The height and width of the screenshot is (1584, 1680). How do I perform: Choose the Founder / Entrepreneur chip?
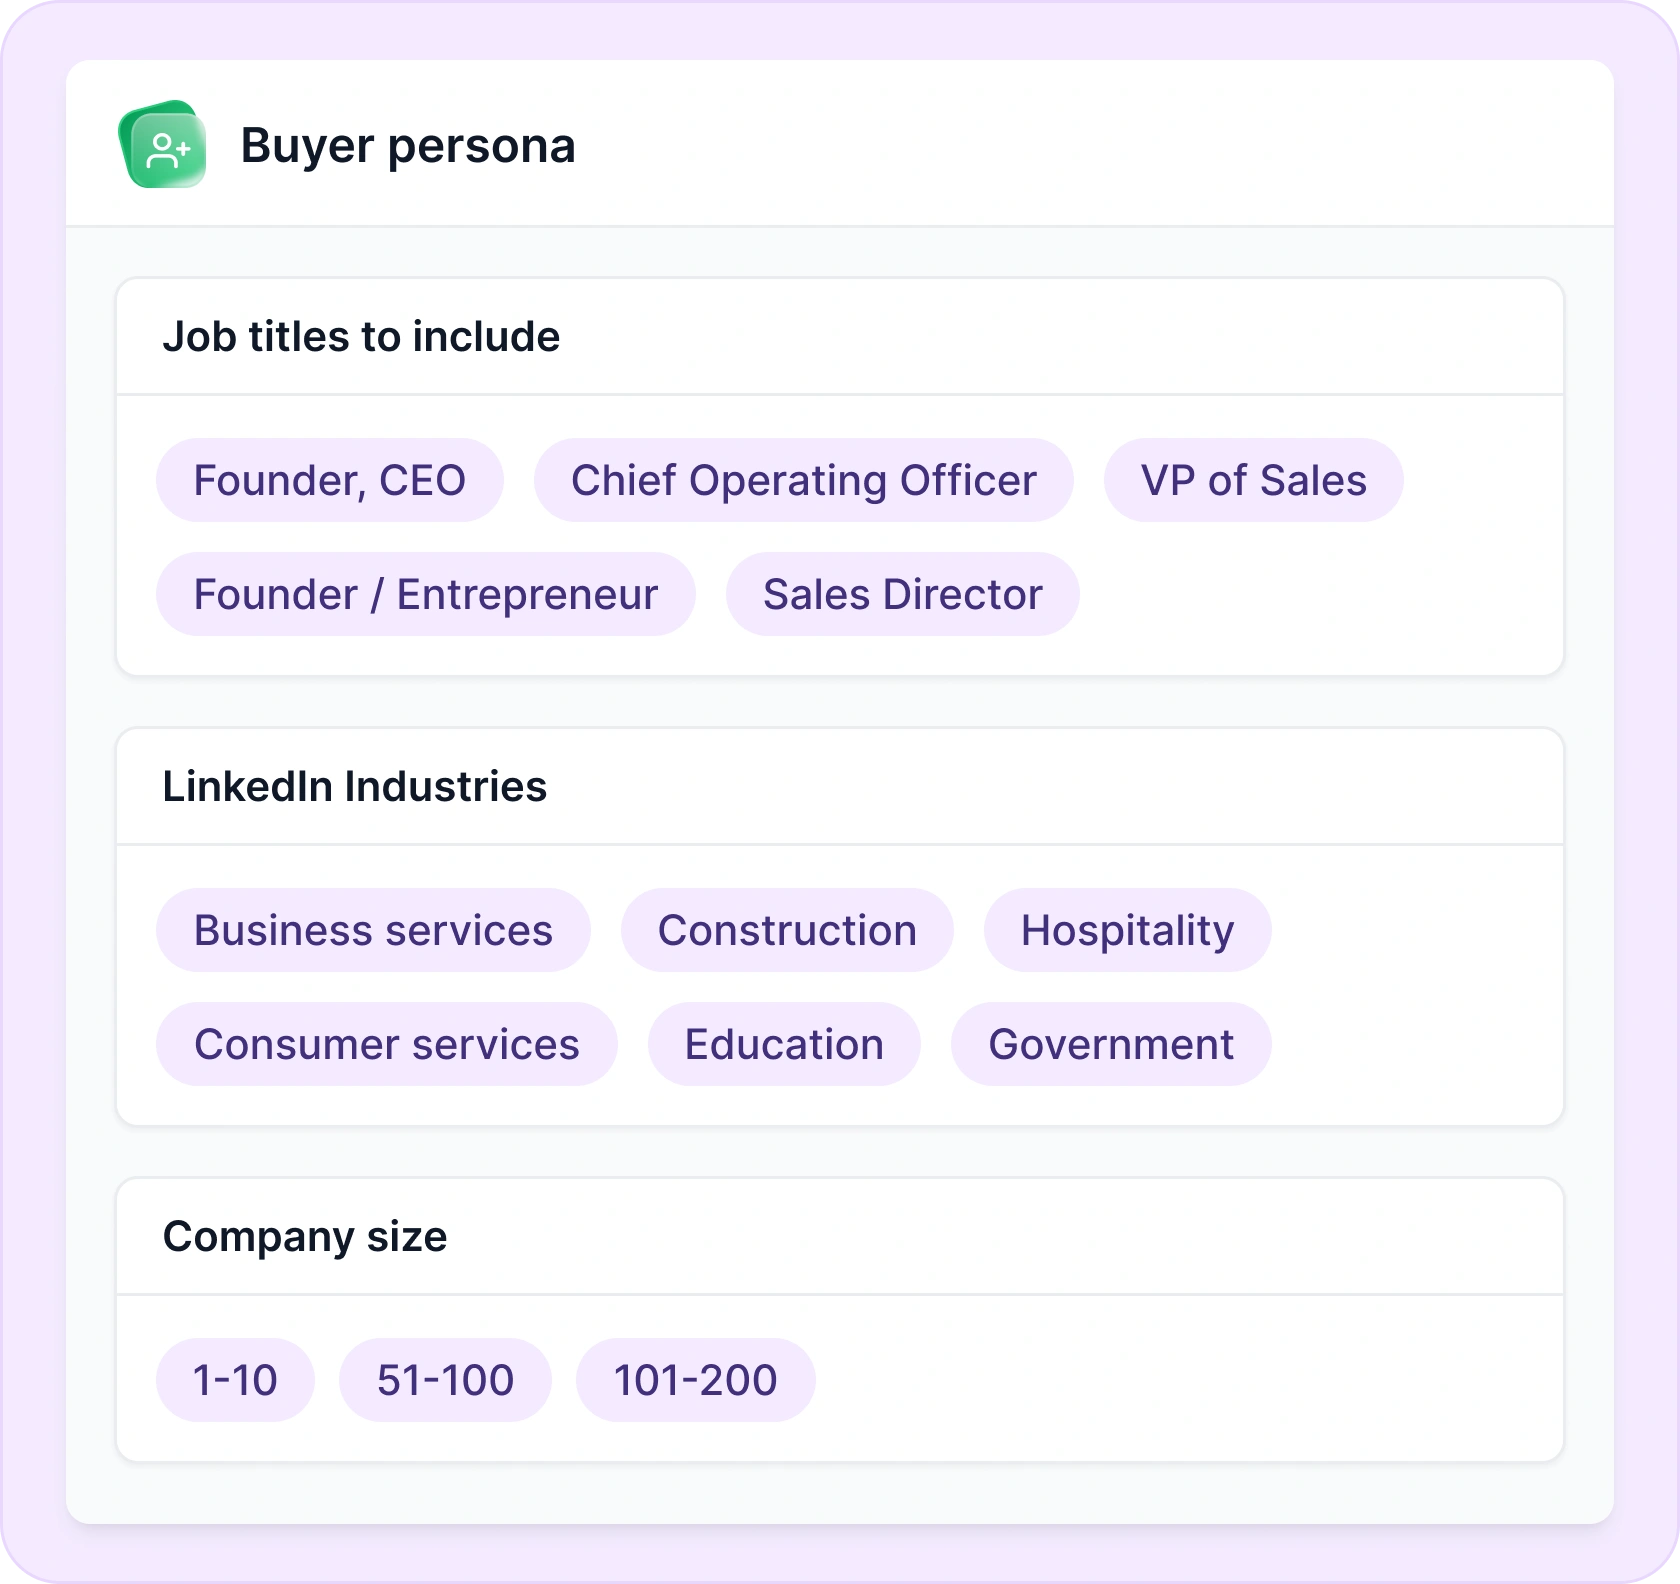click(x=425, y=594)
